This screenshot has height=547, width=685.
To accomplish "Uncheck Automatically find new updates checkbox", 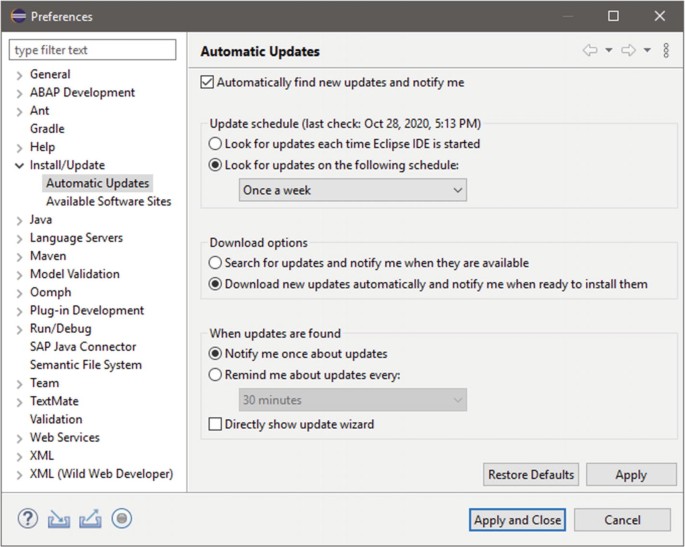I will click(x=207, y=82).
